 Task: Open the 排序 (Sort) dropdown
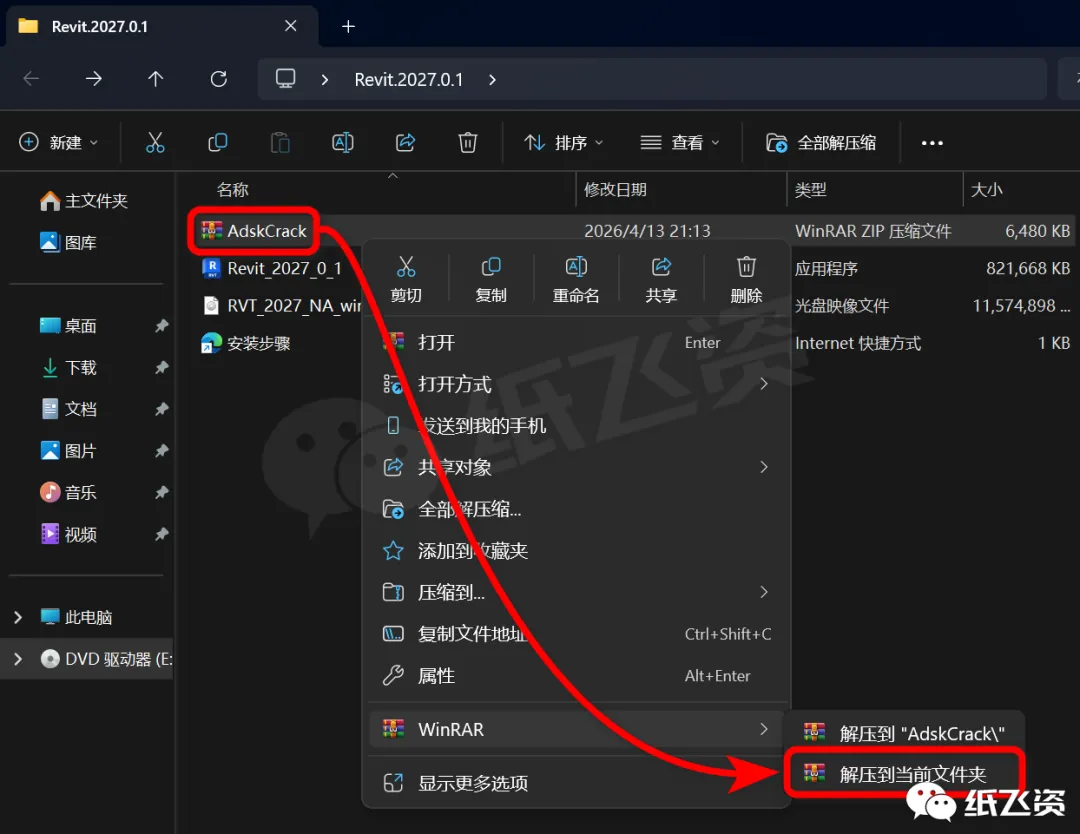(563, 143)
